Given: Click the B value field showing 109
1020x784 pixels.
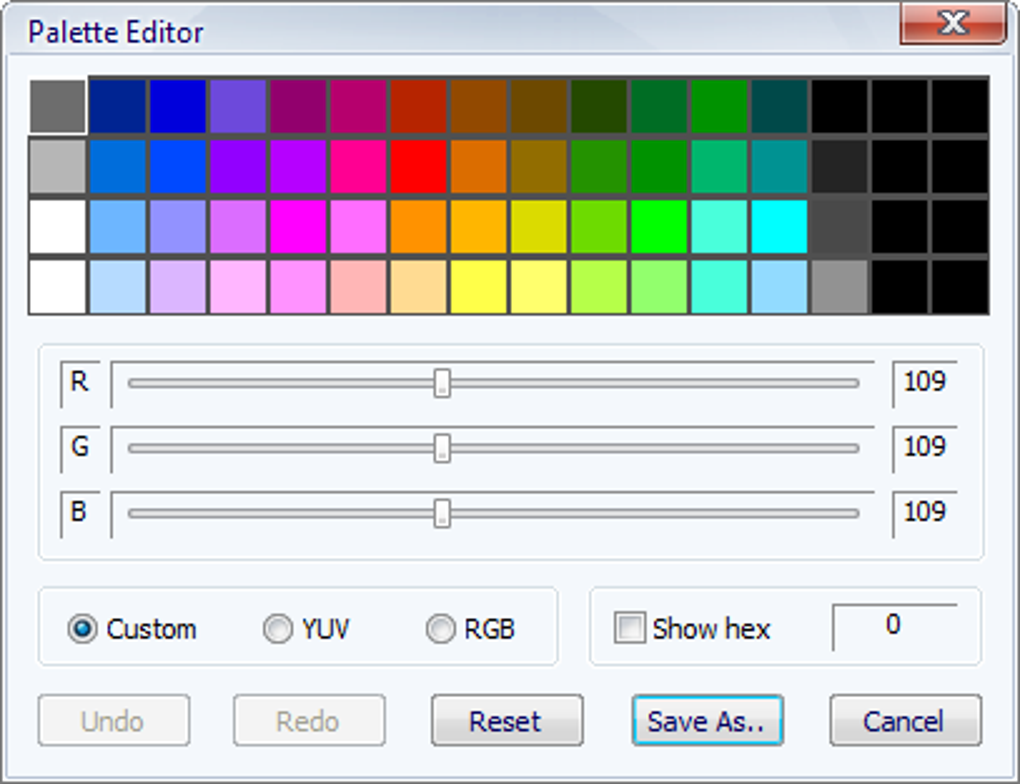Looking at the screenshot, I should pyautogui.click(x=924, y=513).
